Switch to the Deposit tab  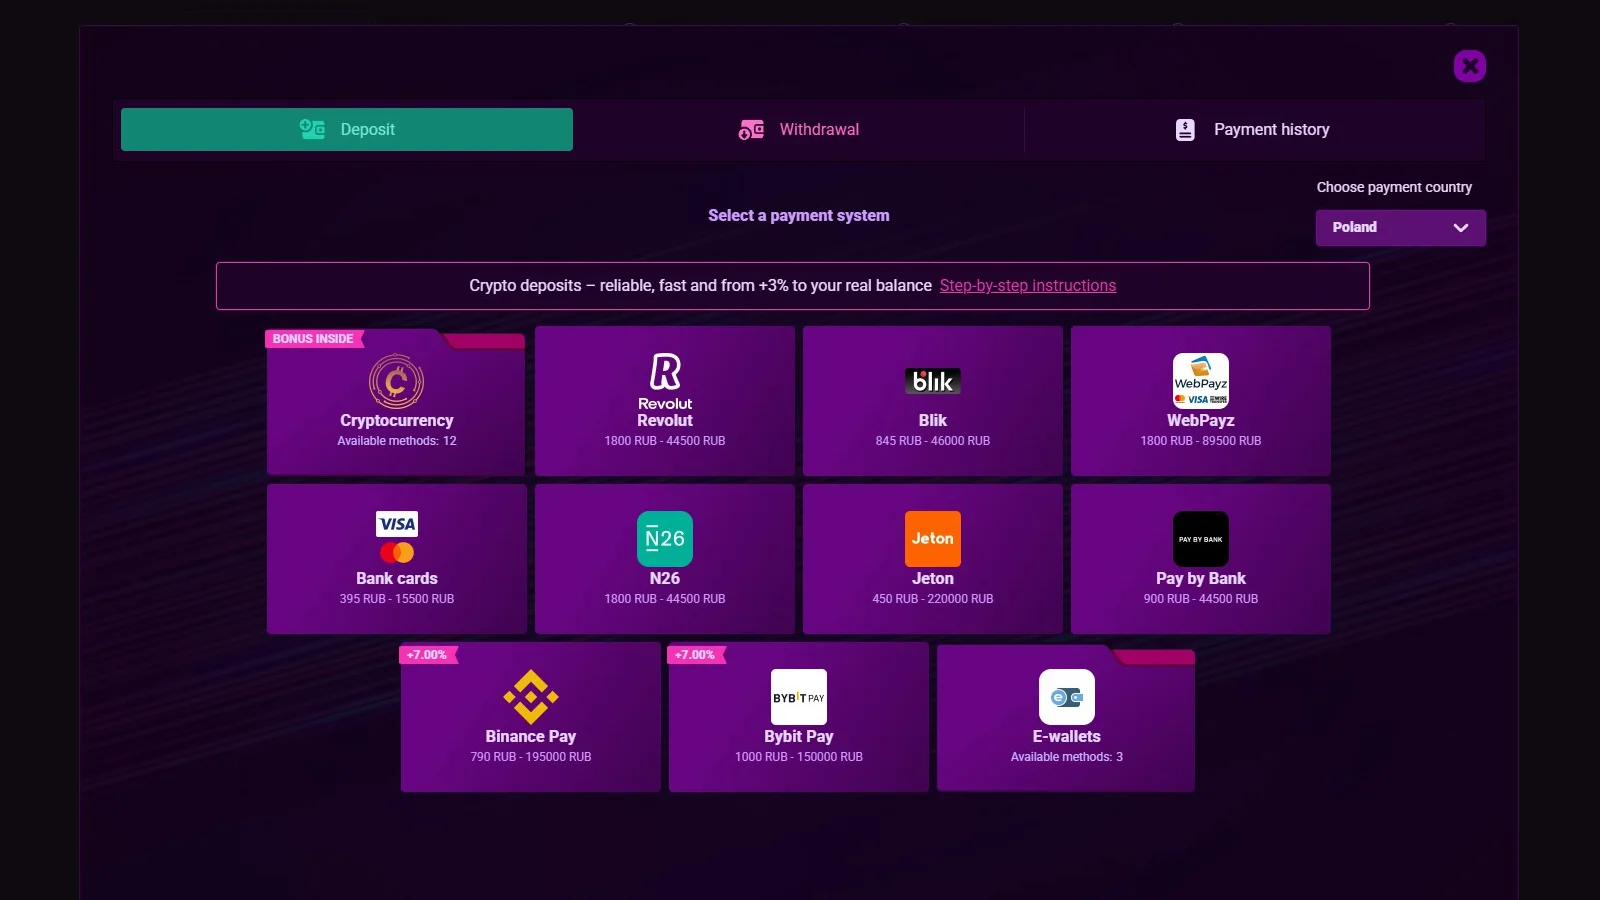point(347,129)
